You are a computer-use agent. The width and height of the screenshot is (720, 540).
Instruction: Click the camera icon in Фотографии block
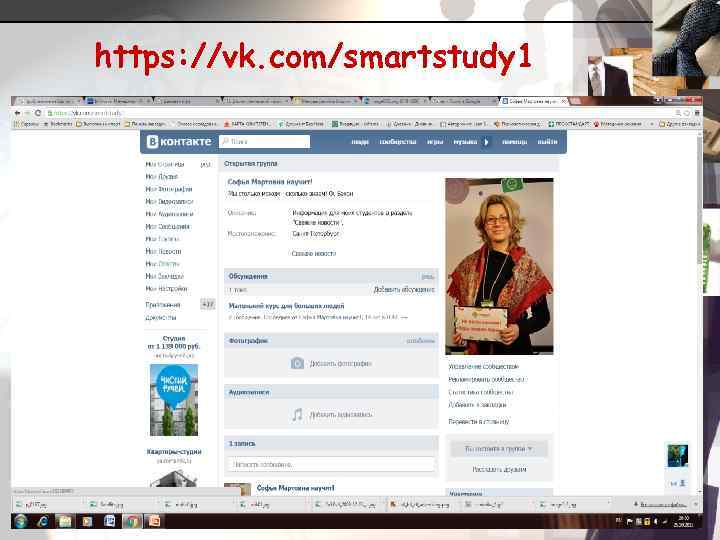tap(298, 363)
